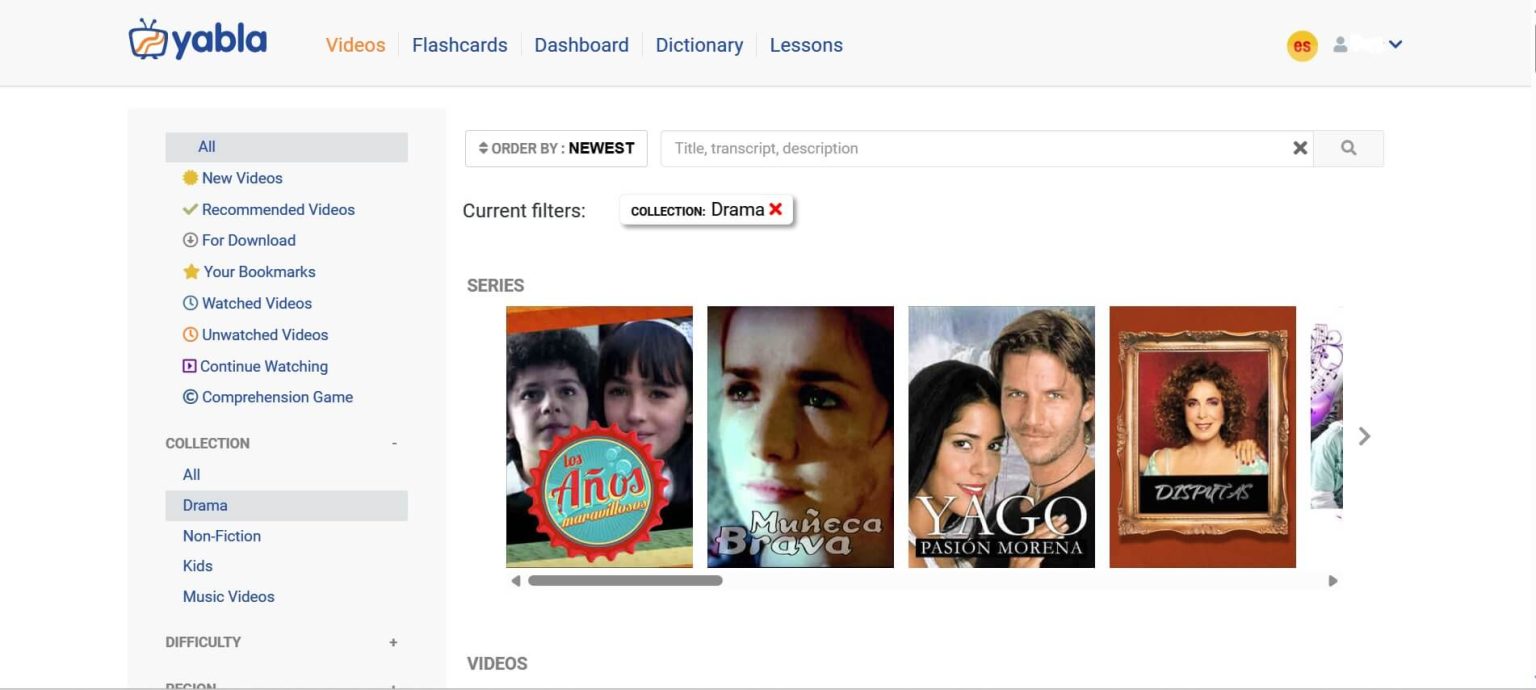Clear the search field with X icon
Viewport: 1536px width, 690px height.
(x=1299, y=148)
